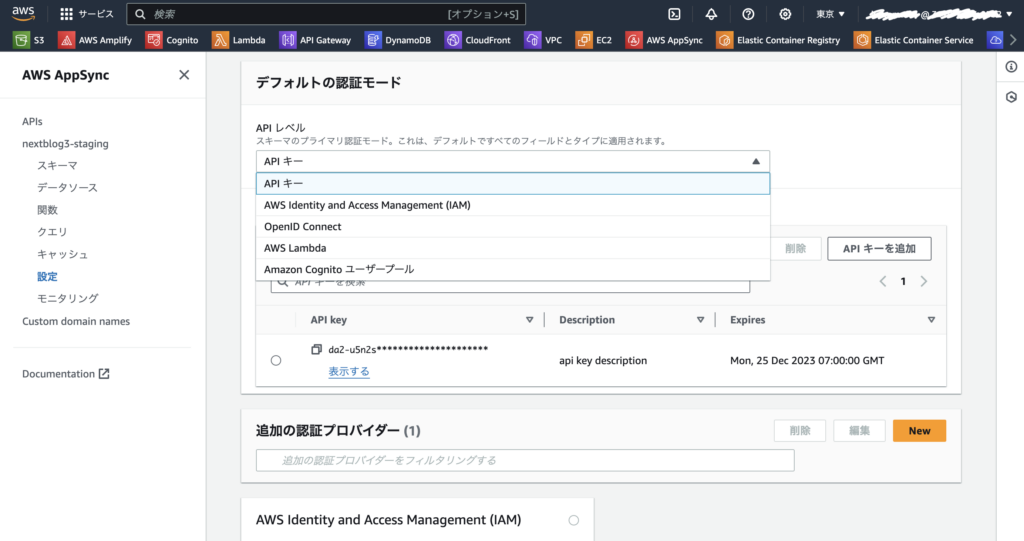The image size is (1024, 541).
Task: Open the Cognito shortcut
Action: 172,40
